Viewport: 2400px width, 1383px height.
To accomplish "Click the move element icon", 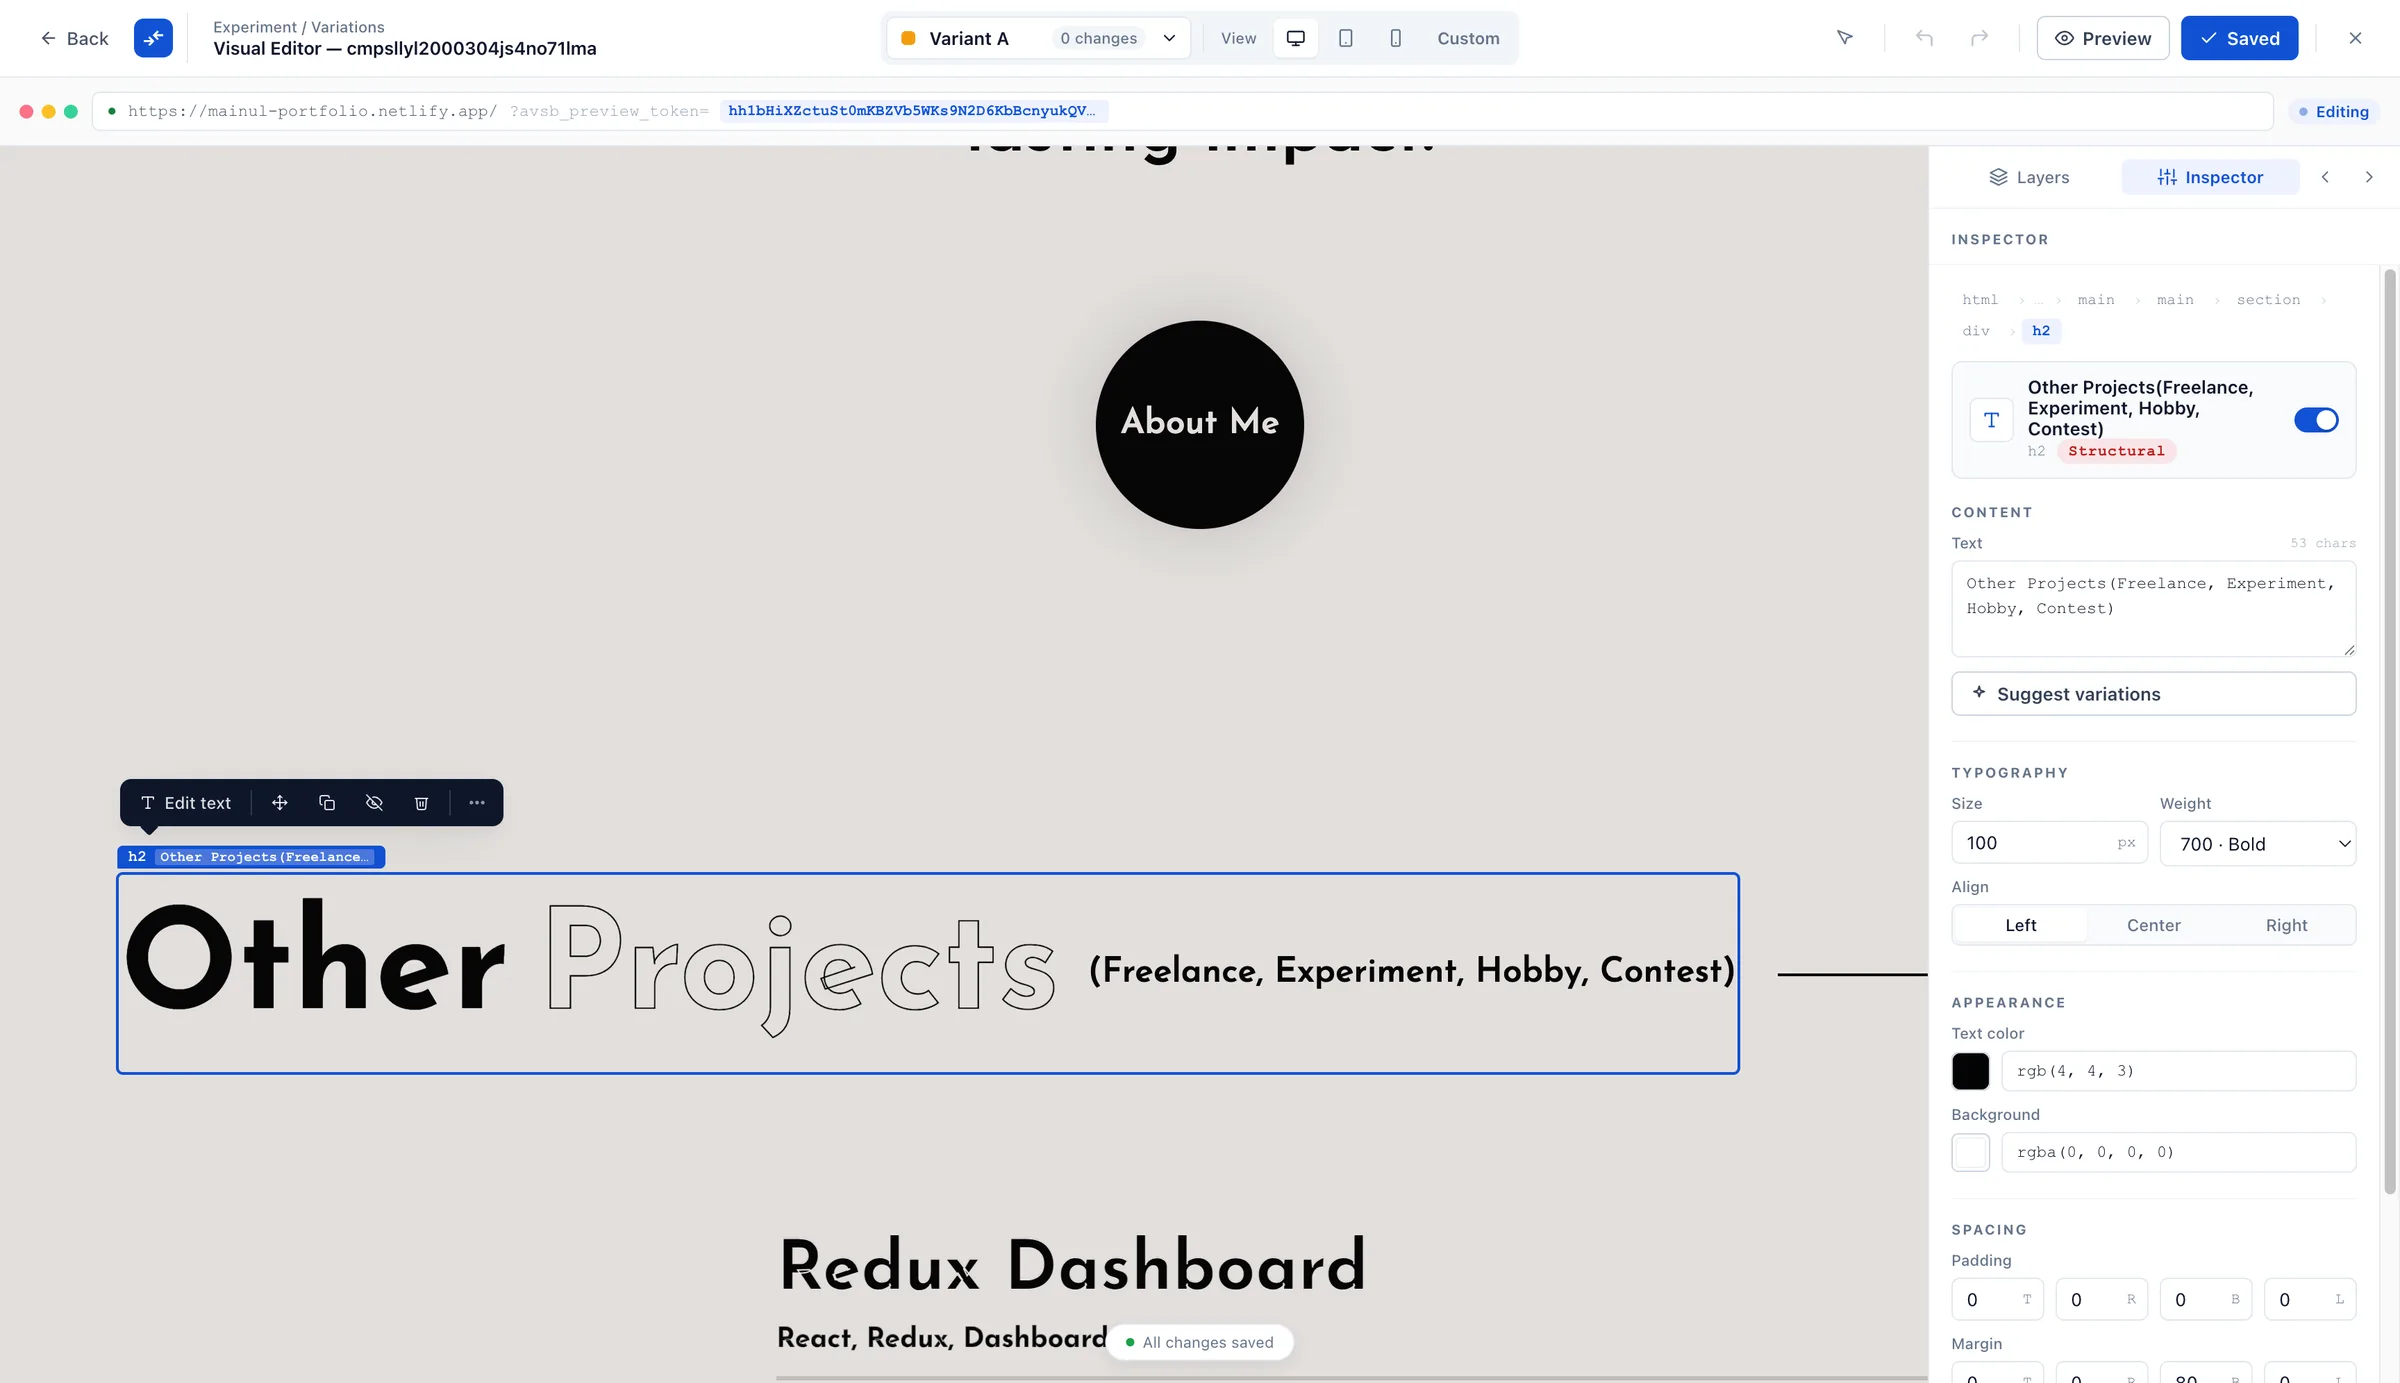I will click(280, 803).
